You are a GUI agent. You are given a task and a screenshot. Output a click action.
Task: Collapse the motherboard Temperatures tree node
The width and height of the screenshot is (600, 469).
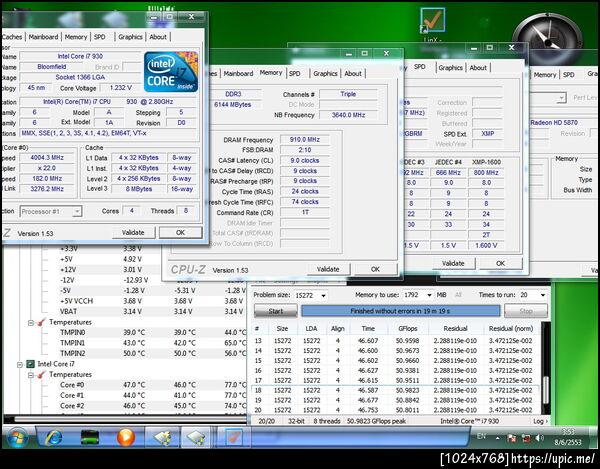tap(29, 322)
